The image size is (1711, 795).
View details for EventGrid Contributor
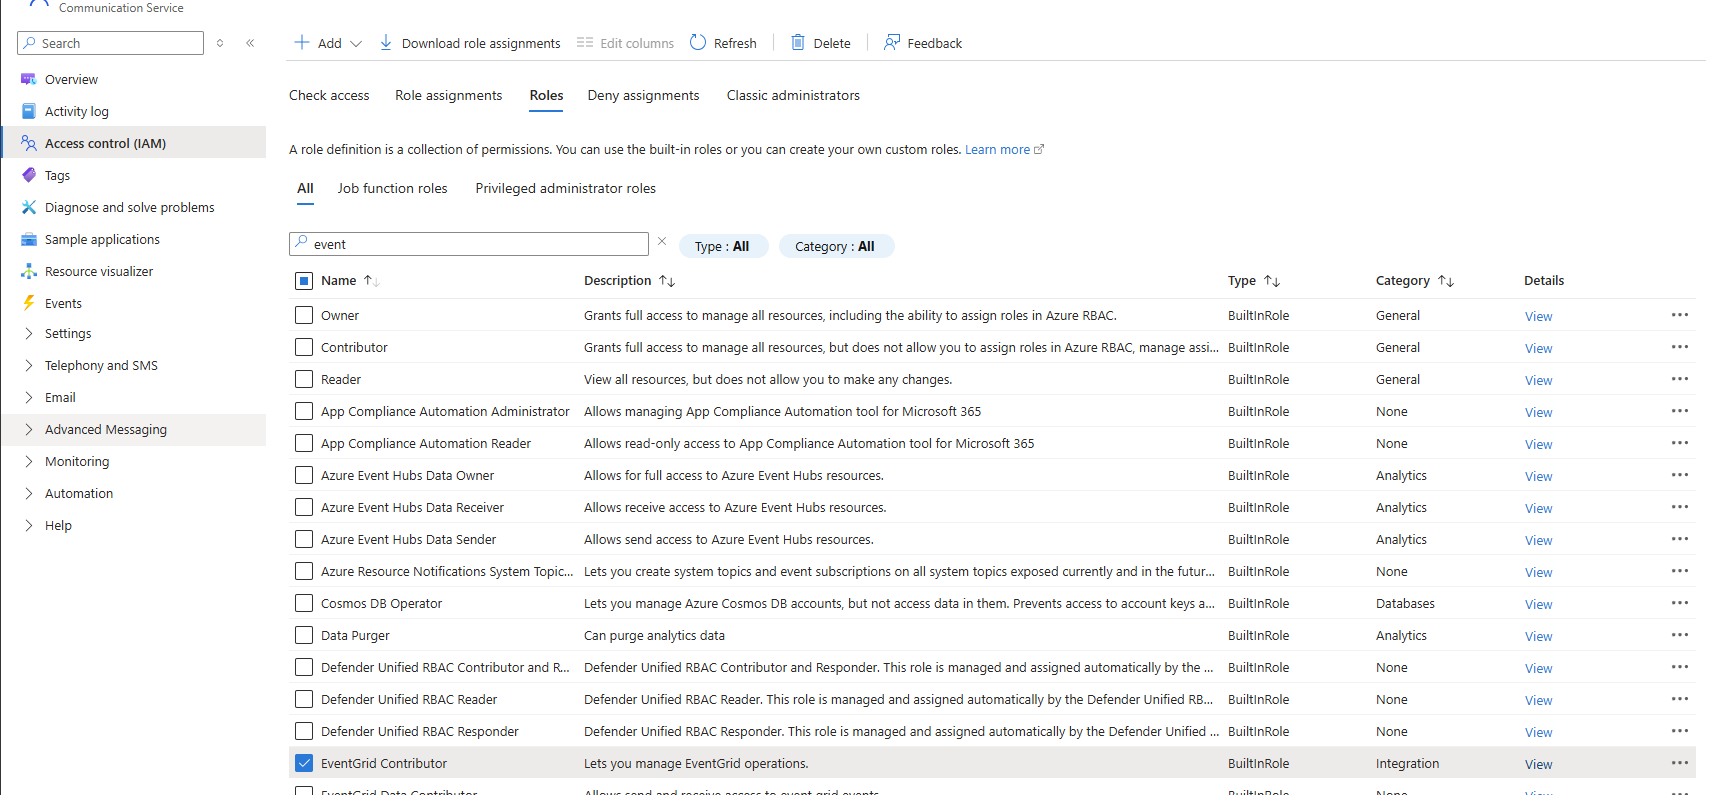point(1538,764)
